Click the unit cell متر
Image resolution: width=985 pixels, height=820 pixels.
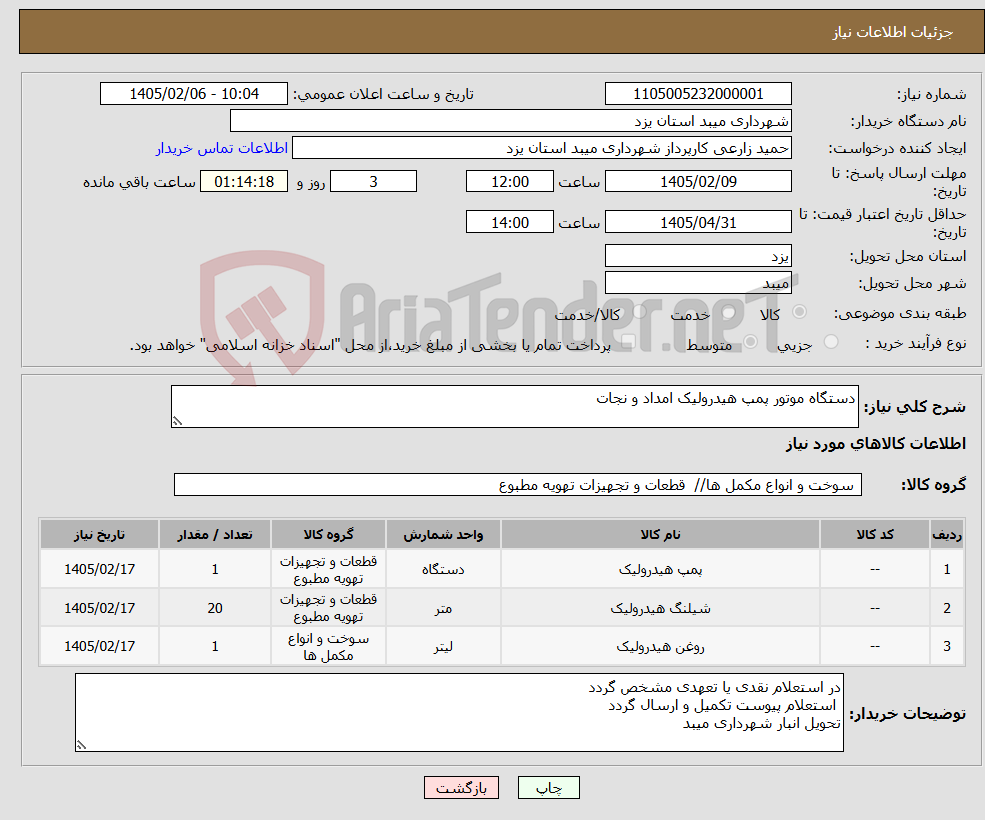click(x=443, y=608)
